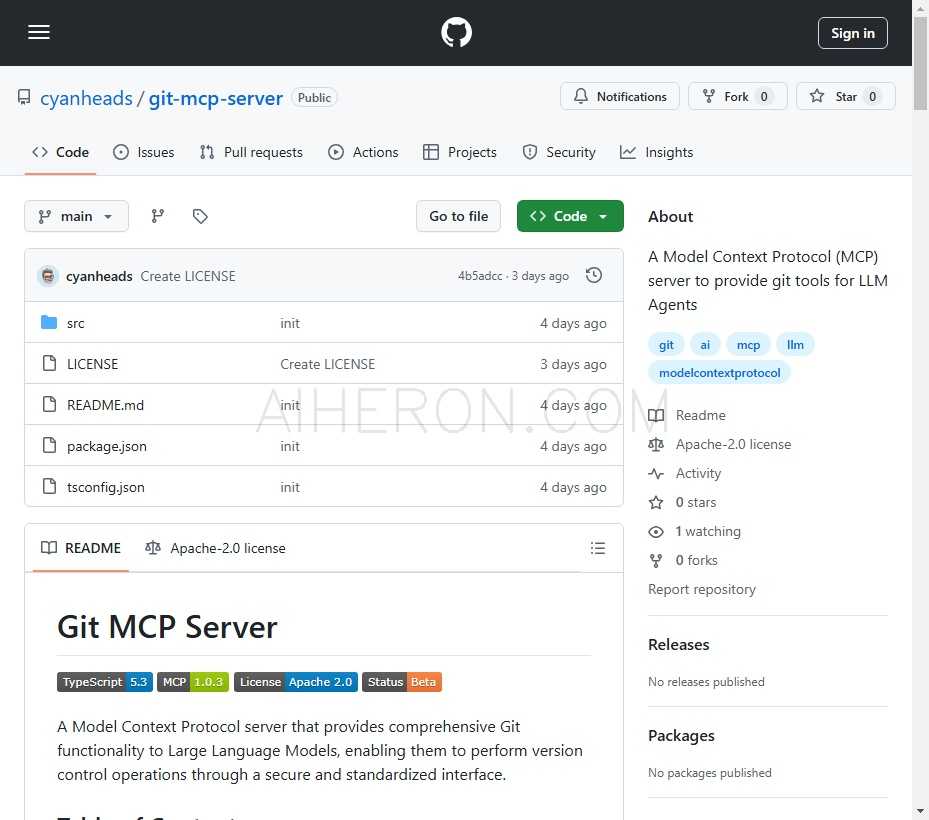The width and height of the screenshot is (929, 820).
Task: Click the TypeScript 5.3 badge
Action: (x=105, y=682)
